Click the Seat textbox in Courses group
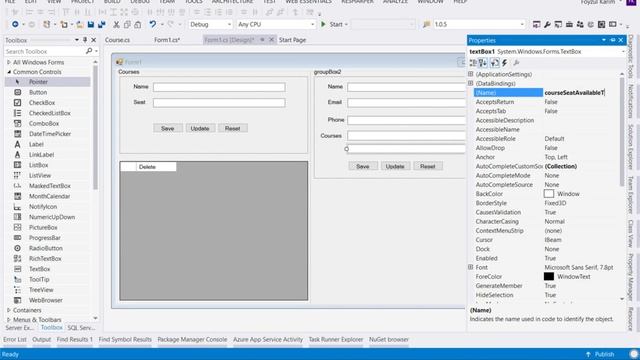 219,103
